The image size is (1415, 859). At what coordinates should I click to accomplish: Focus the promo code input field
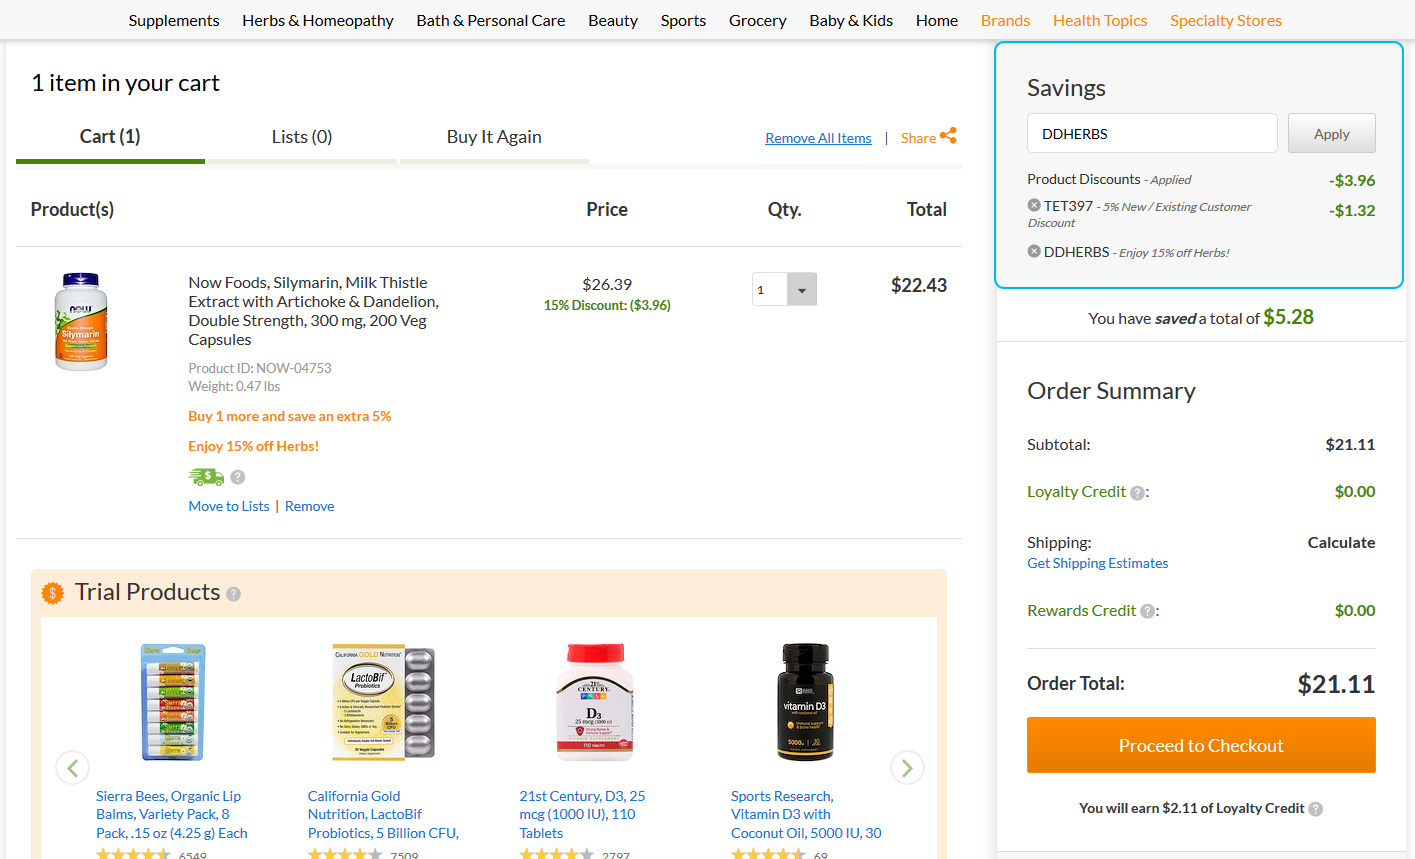pyautogui.click(x=1152, y=133)
